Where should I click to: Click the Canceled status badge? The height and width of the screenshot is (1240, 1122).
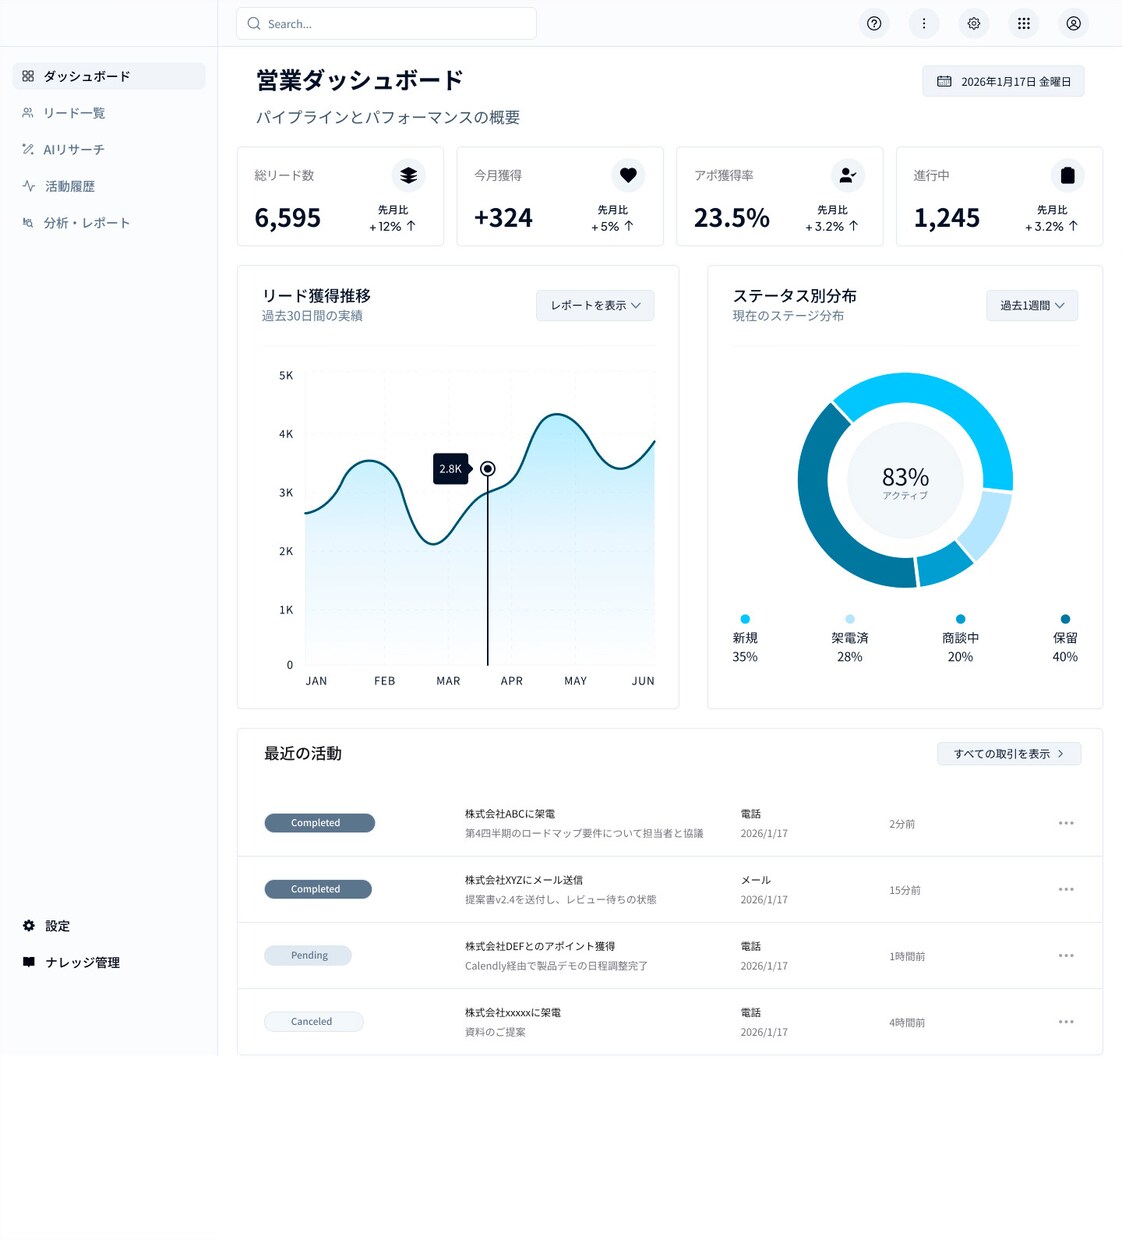pyautogui.click(x=314, y=1022)
